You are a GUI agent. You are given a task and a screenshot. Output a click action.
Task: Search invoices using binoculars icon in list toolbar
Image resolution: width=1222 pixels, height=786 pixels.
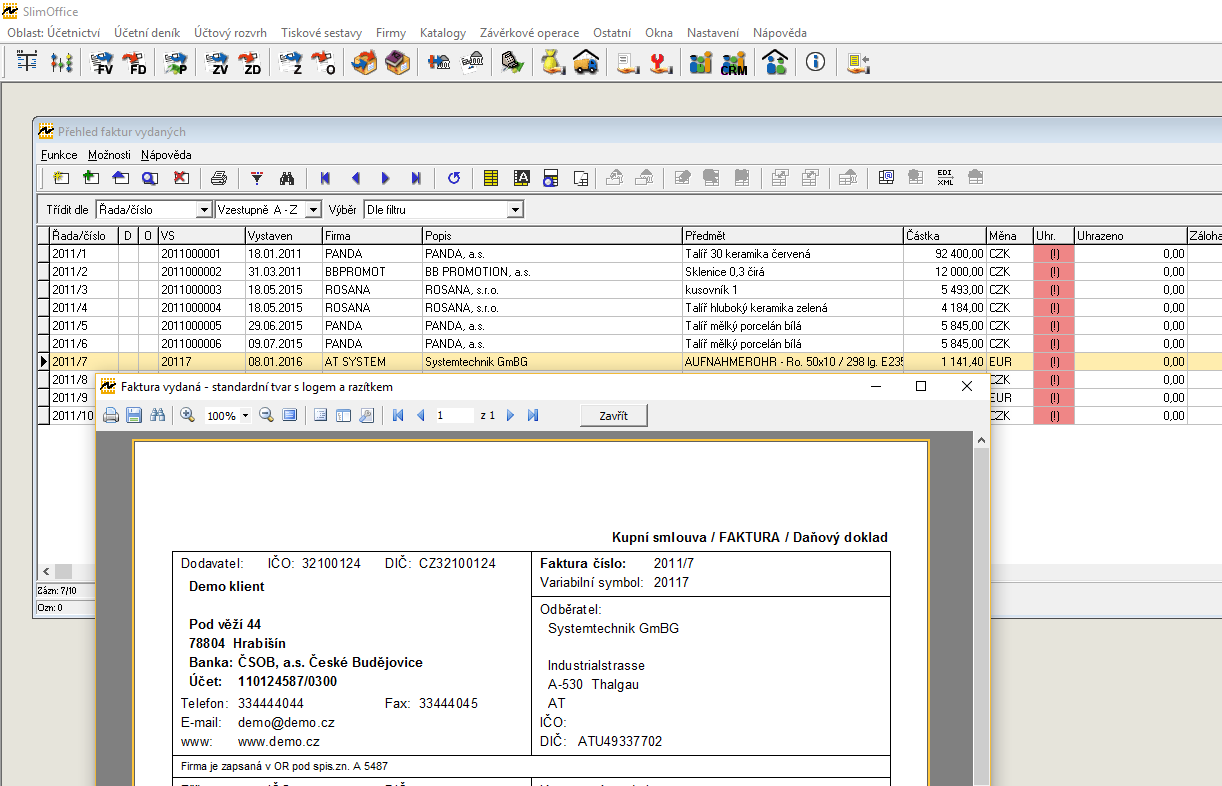[287, 178]
